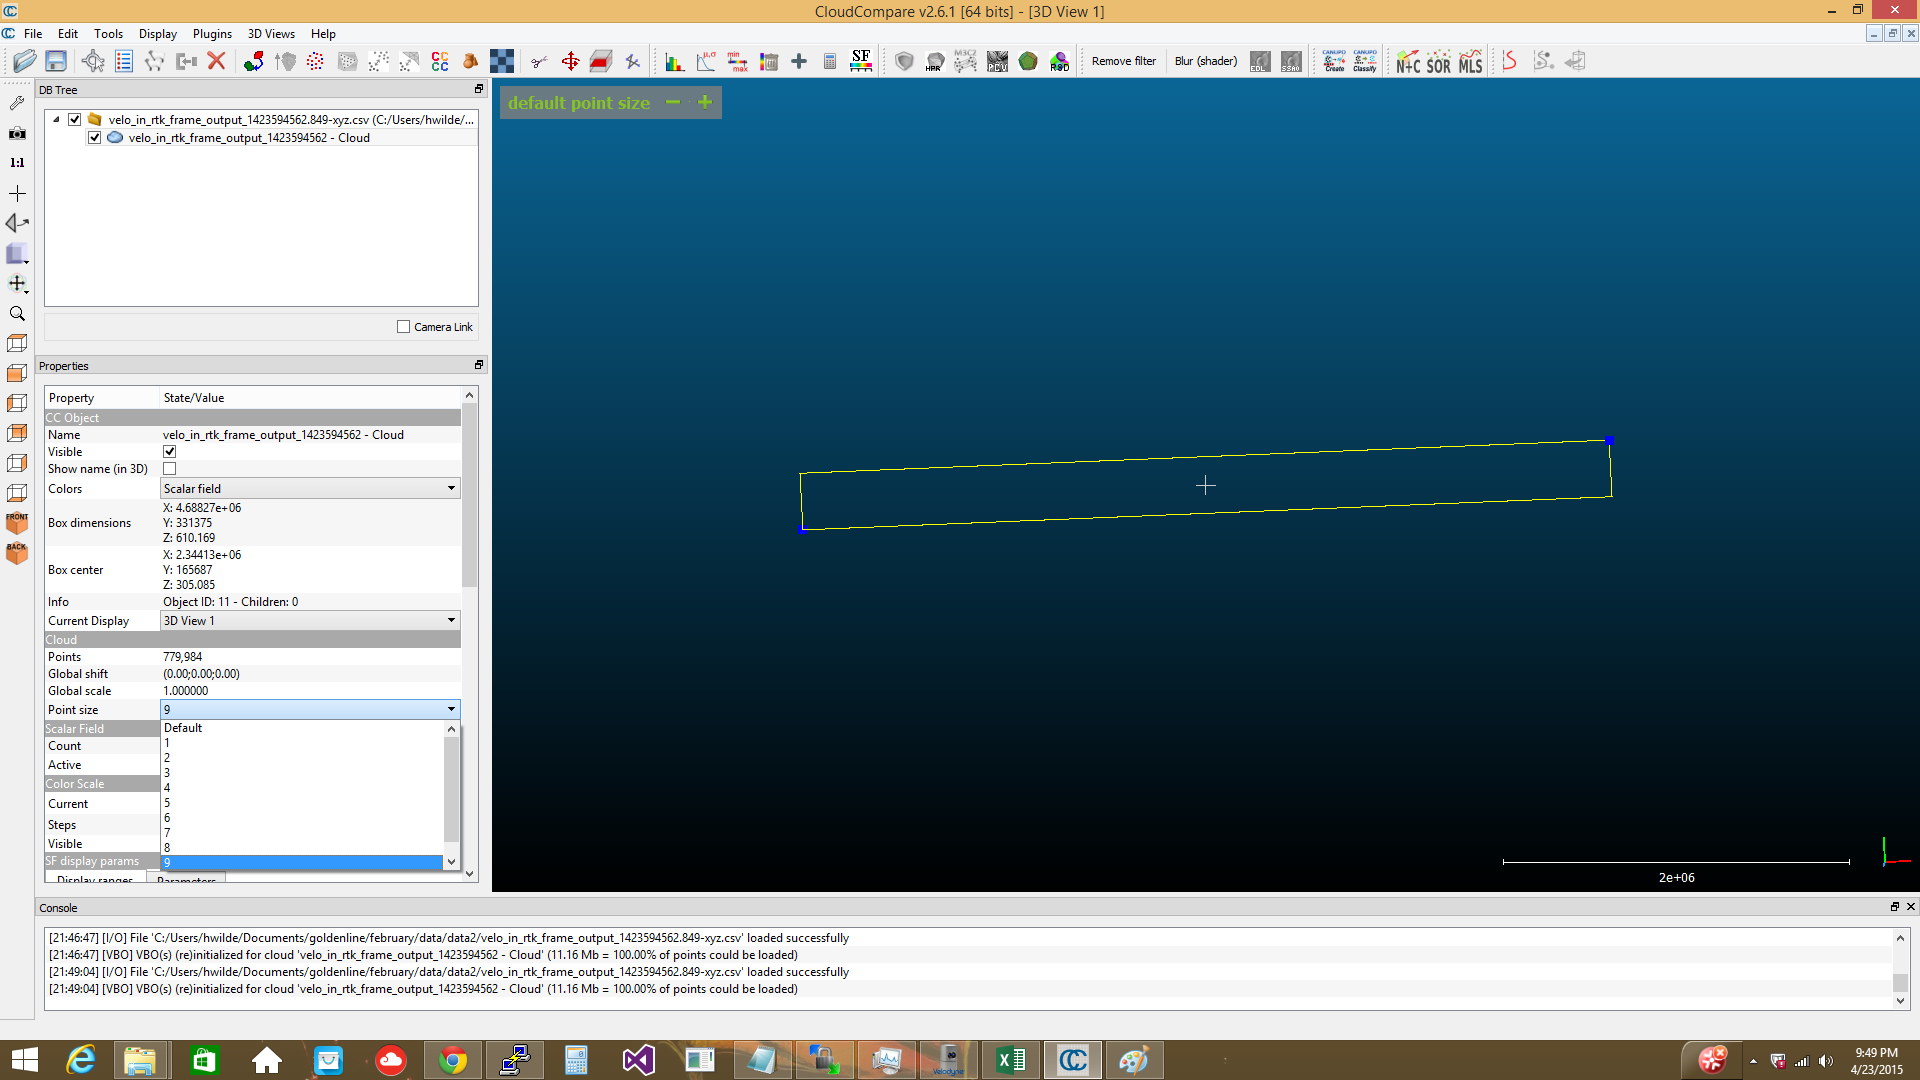The image size is (1920, 1080).
Task: Click the Remove filter button
Action: [x=1123, y=61]
